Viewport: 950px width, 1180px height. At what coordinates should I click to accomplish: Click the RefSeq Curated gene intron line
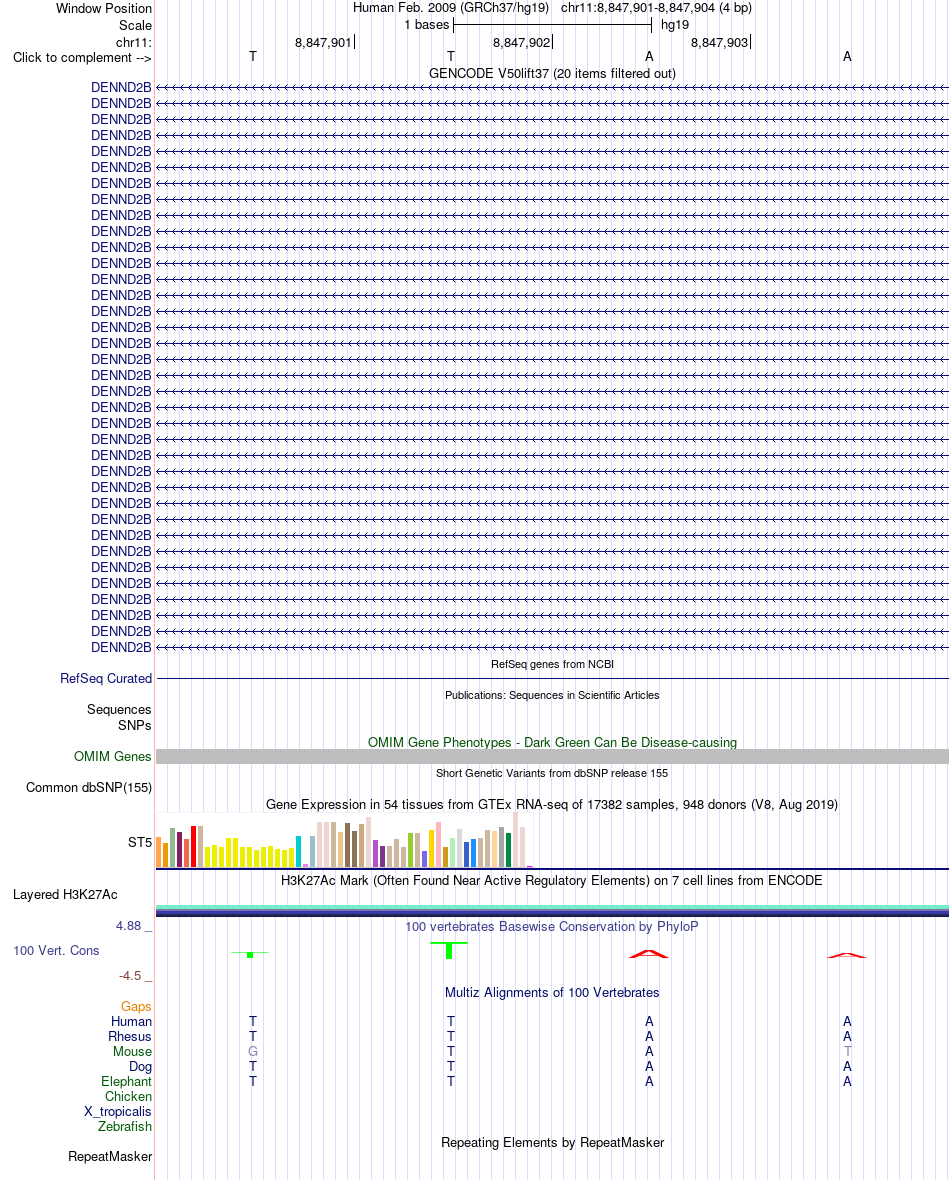552,679
